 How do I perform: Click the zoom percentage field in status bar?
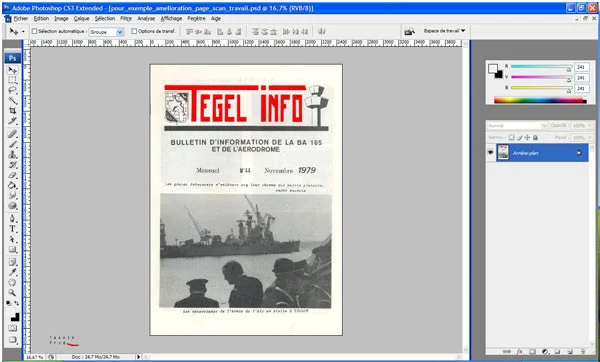point(34,357)
